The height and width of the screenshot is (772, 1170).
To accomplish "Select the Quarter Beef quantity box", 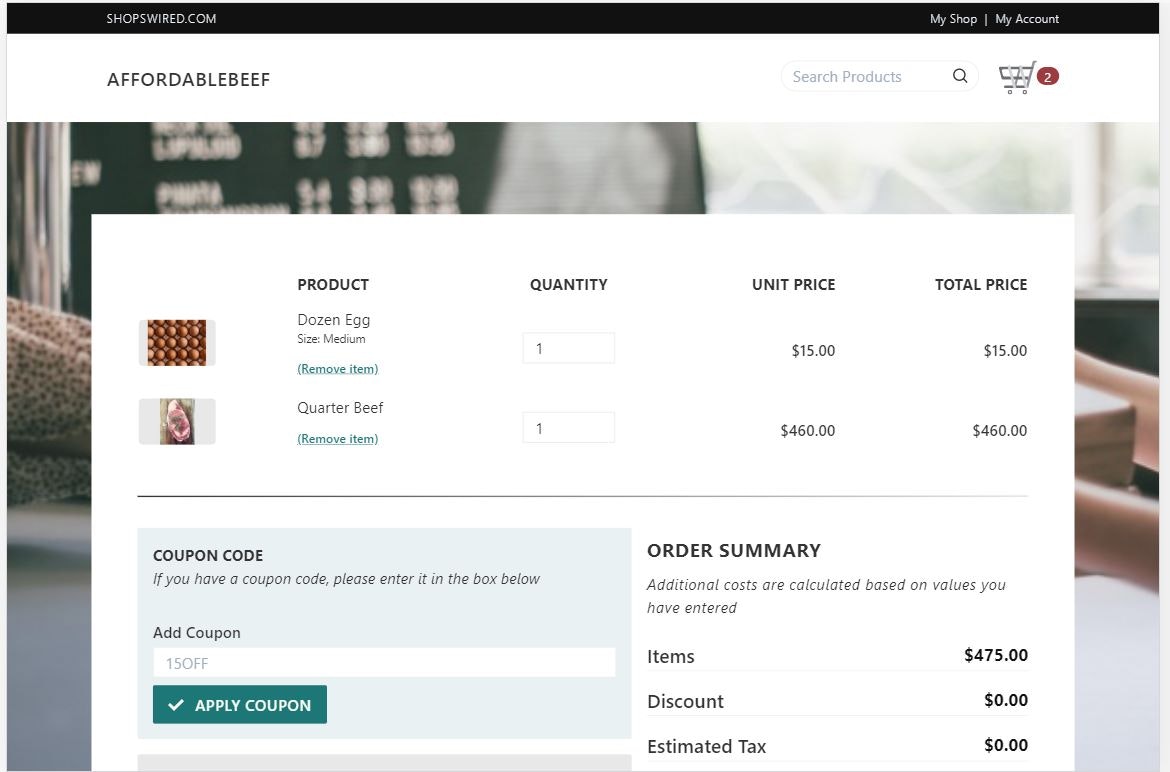I will point(568,427).
